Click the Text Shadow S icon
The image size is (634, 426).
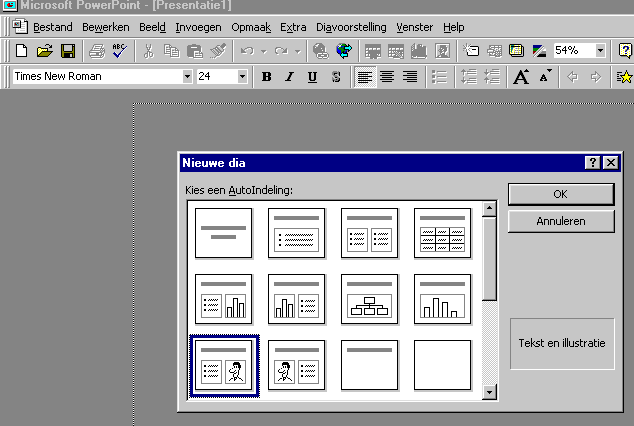click(336, 76)
